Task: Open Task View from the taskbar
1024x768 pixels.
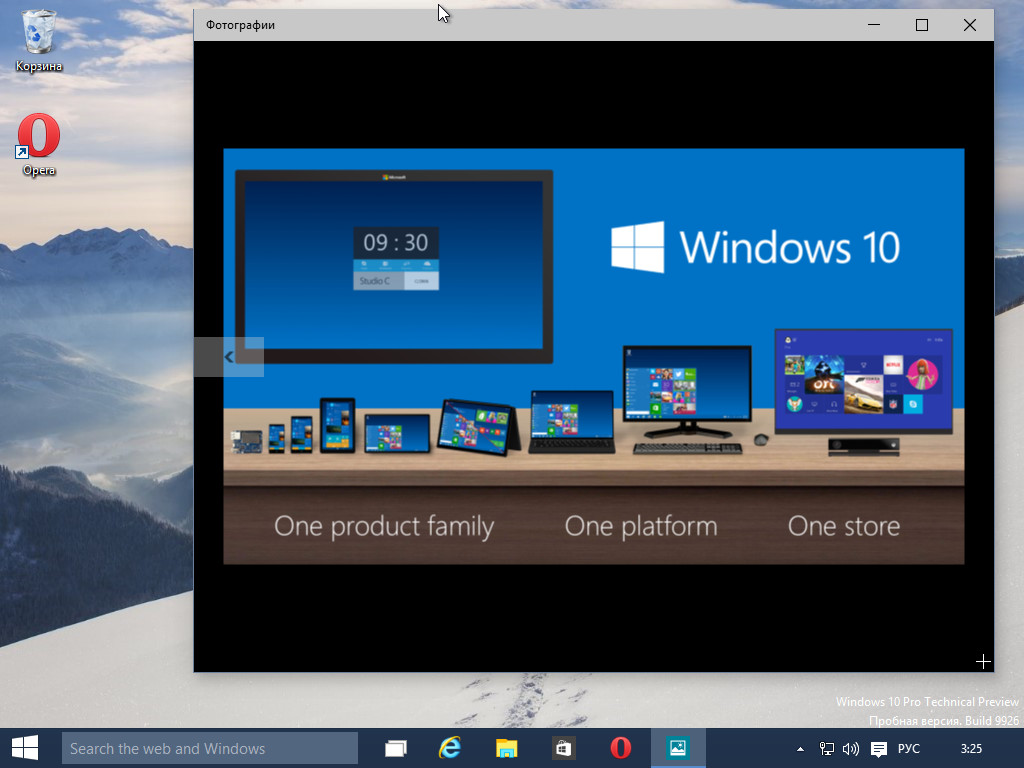Action: (x=396, y=748)
